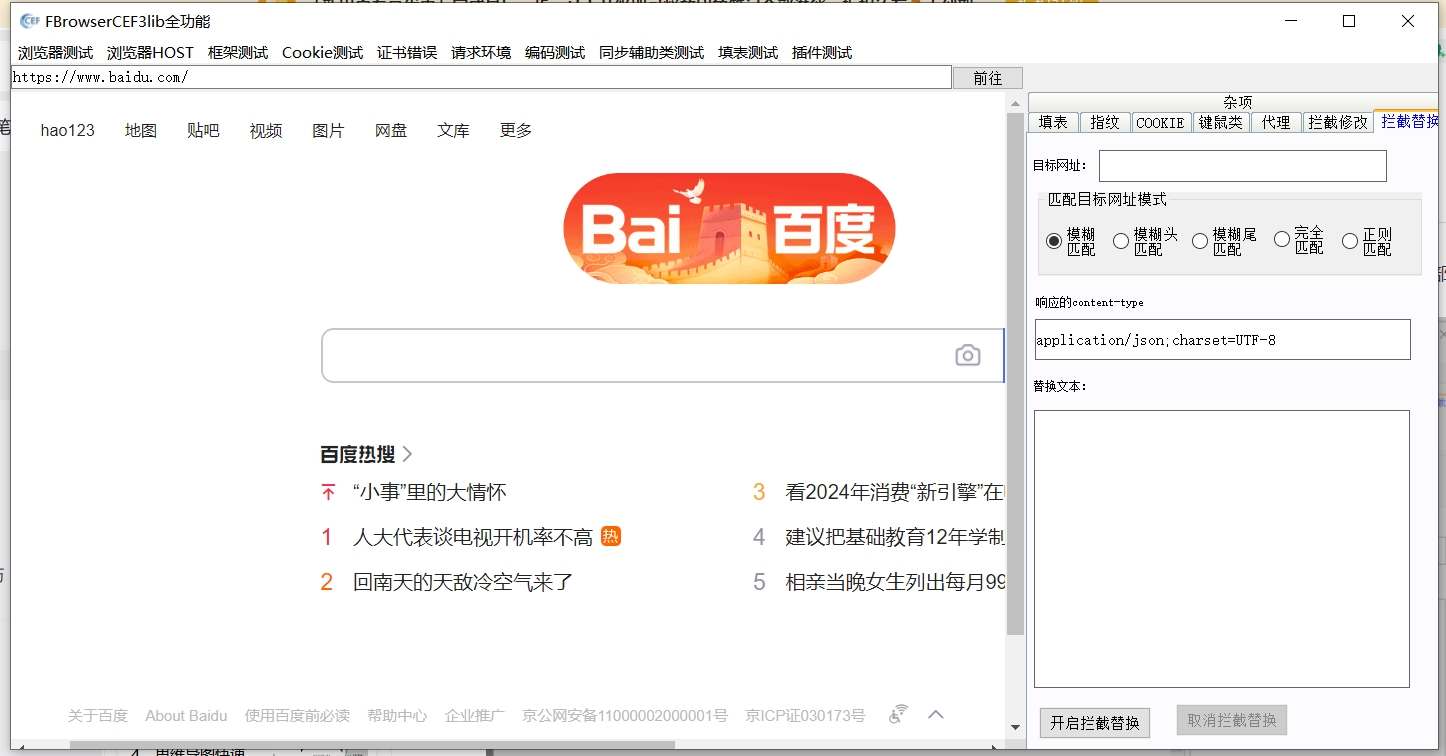Screen dimensions: 1446x756
Task: Open the 同步辅助类测试 menu
Action: click(x=651, y=53)
